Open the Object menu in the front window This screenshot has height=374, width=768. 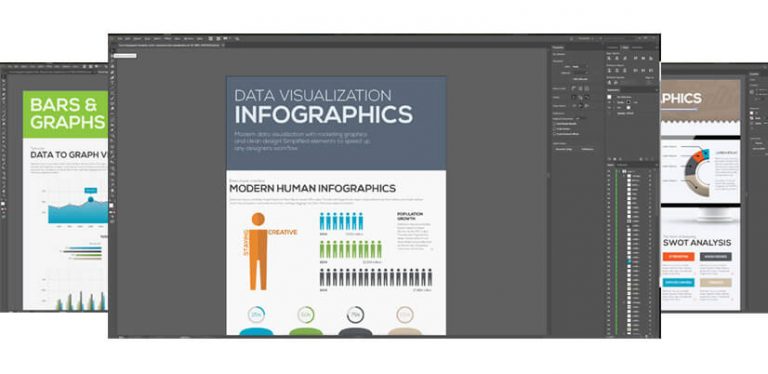138,39
